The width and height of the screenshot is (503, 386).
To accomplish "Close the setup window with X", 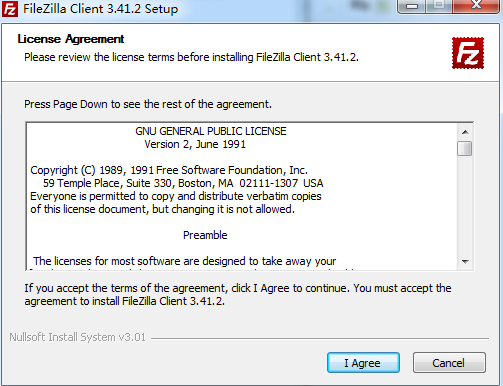I will 477,5.
